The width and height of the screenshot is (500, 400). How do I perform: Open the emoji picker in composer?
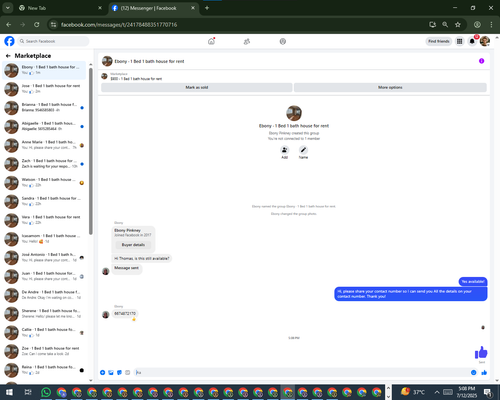(x=473, y=372)
